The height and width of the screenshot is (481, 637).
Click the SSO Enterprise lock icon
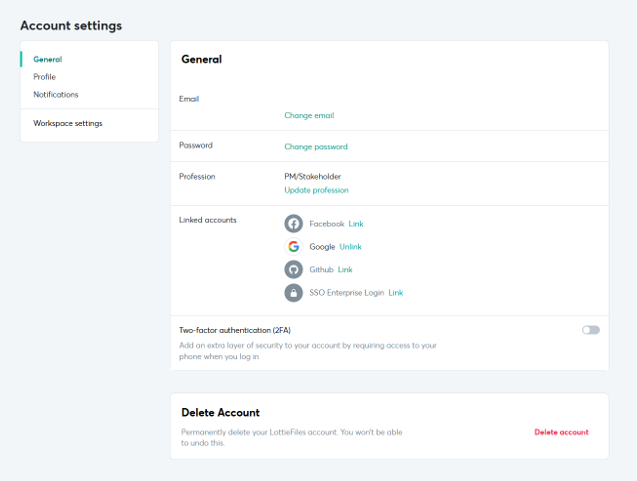click(293, 292)
